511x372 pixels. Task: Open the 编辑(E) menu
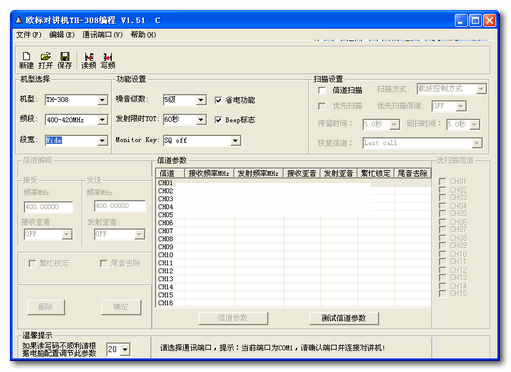click(x=62, y=35)
